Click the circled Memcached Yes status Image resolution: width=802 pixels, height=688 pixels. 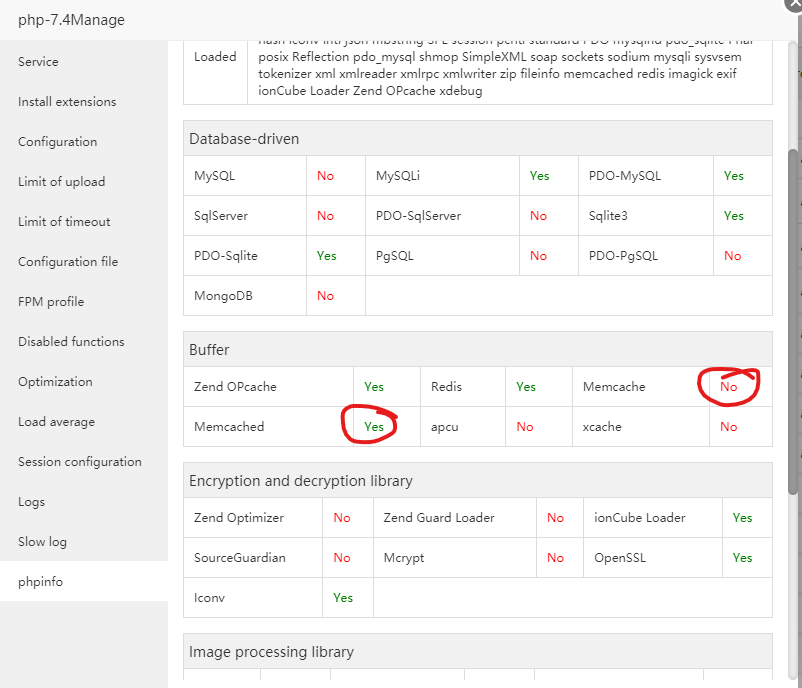point(374,427)
